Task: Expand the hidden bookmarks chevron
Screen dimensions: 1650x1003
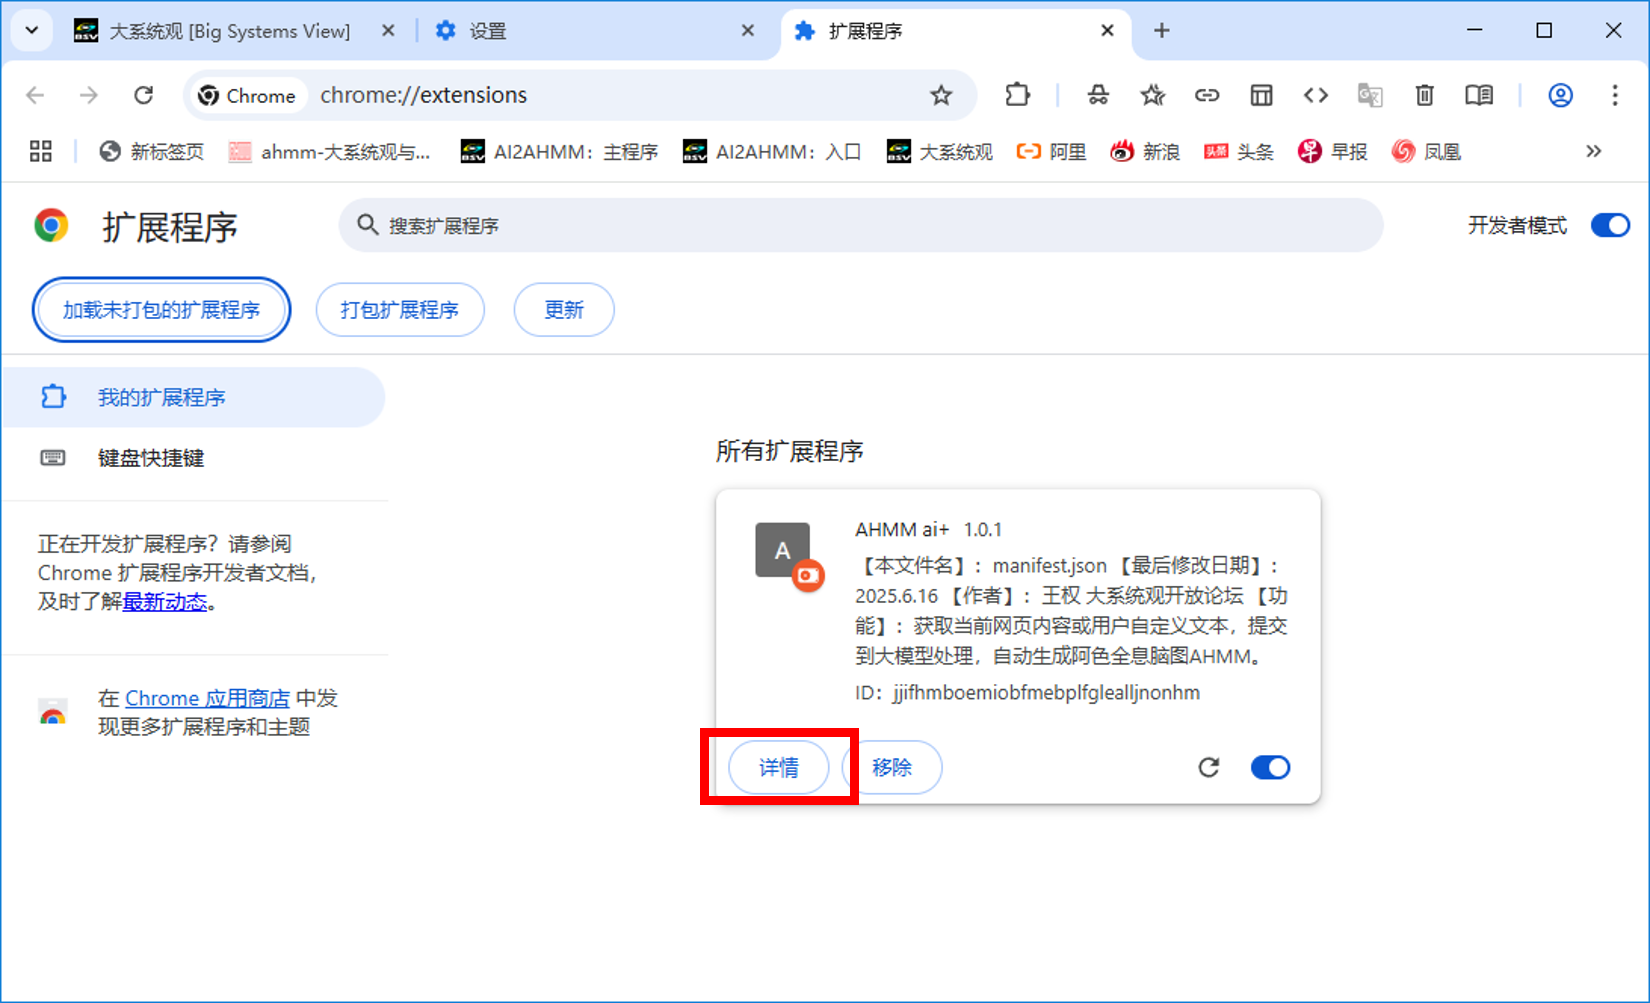Action: click(x=1593, y=151)
